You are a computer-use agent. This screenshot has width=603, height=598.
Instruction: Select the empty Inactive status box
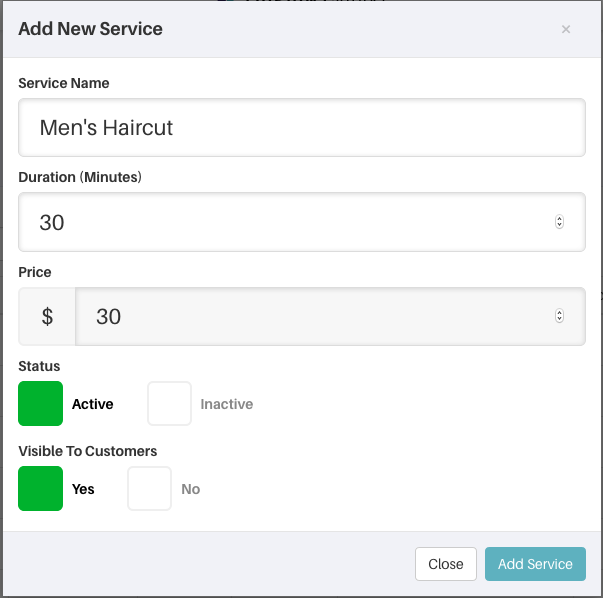pyautogui.click(x=169, y=403)
